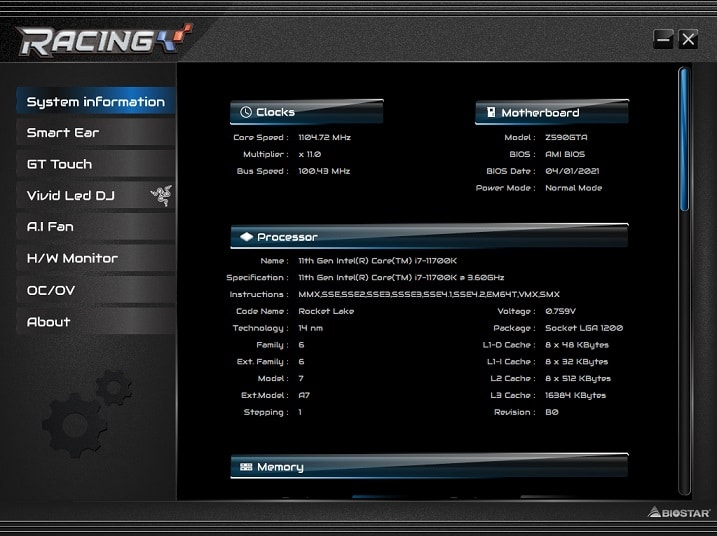Click the BIOSTAR logo at the bottom right
Screen dimensions: 717x536
pyautogui.click(x=678, y=513)
